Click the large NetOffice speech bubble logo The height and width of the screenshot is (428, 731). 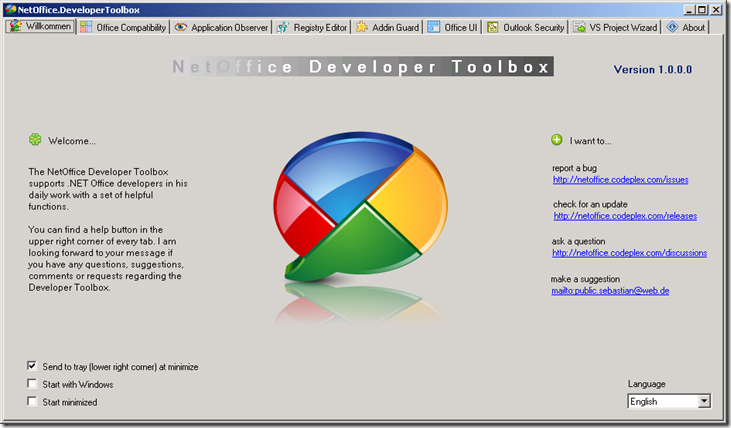tap(360, 207)
